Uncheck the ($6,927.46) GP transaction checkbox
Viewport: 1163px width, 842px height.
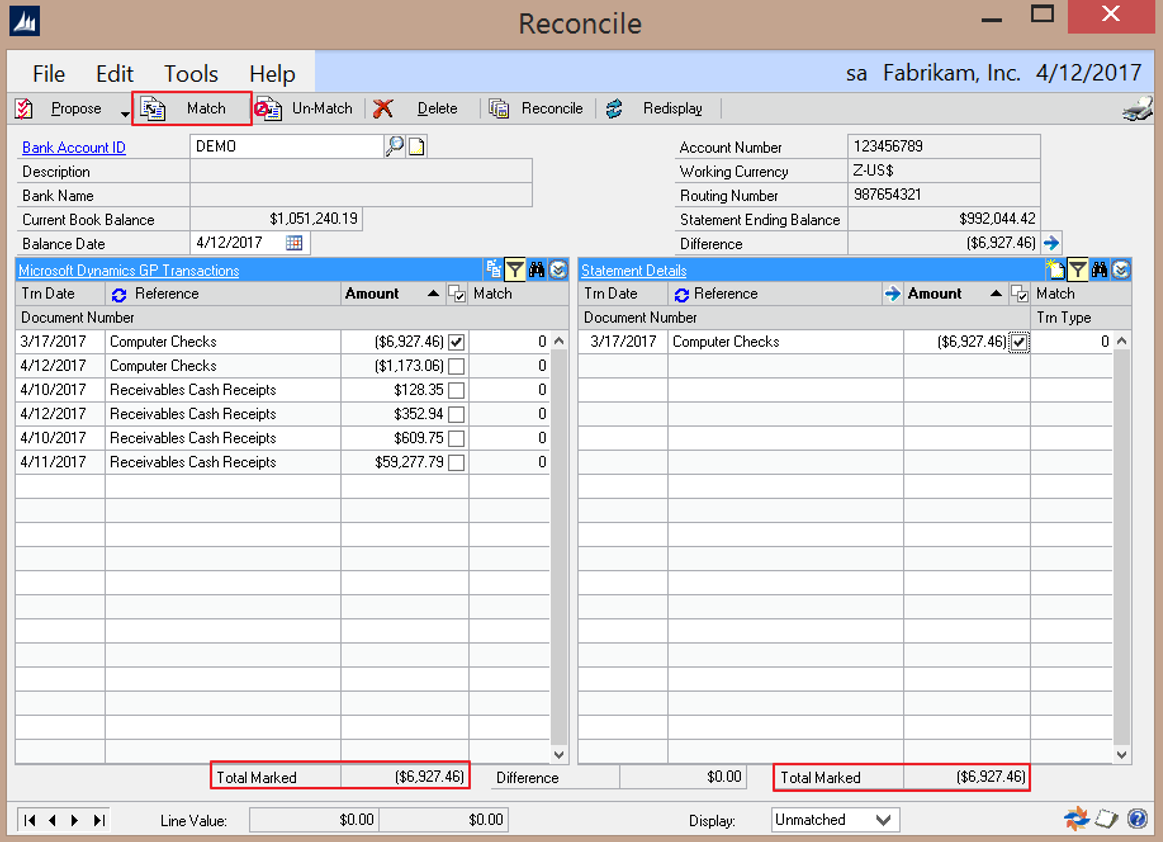click(456, 342)
